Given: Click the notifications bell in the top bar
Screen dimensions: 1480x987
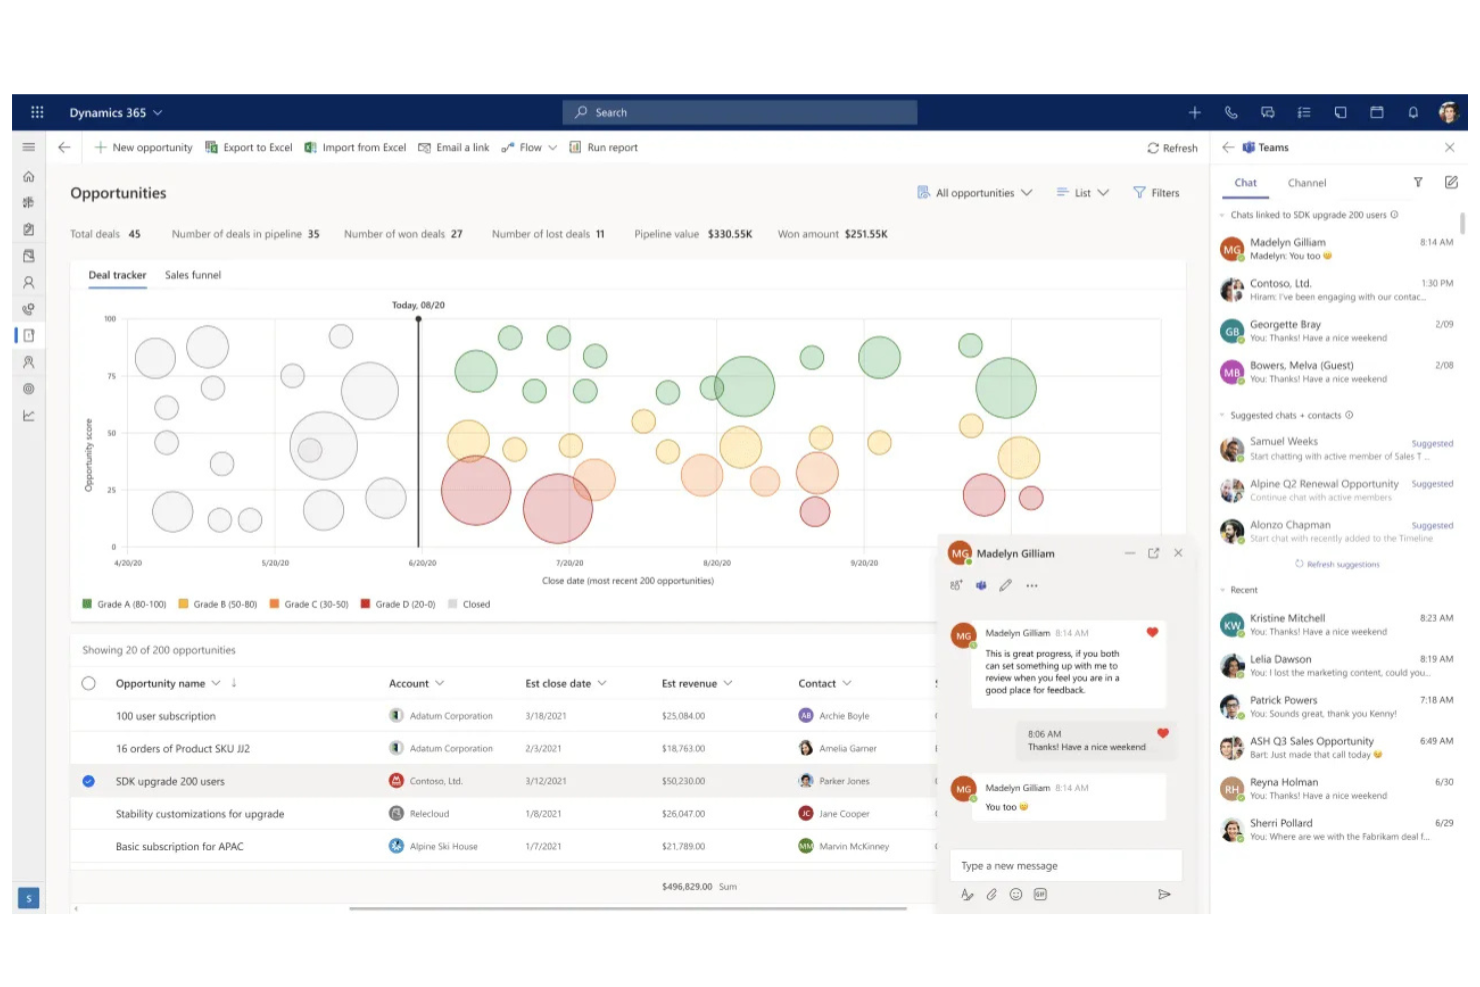Looking at the screenshot, I should (x=1413, y=112).
